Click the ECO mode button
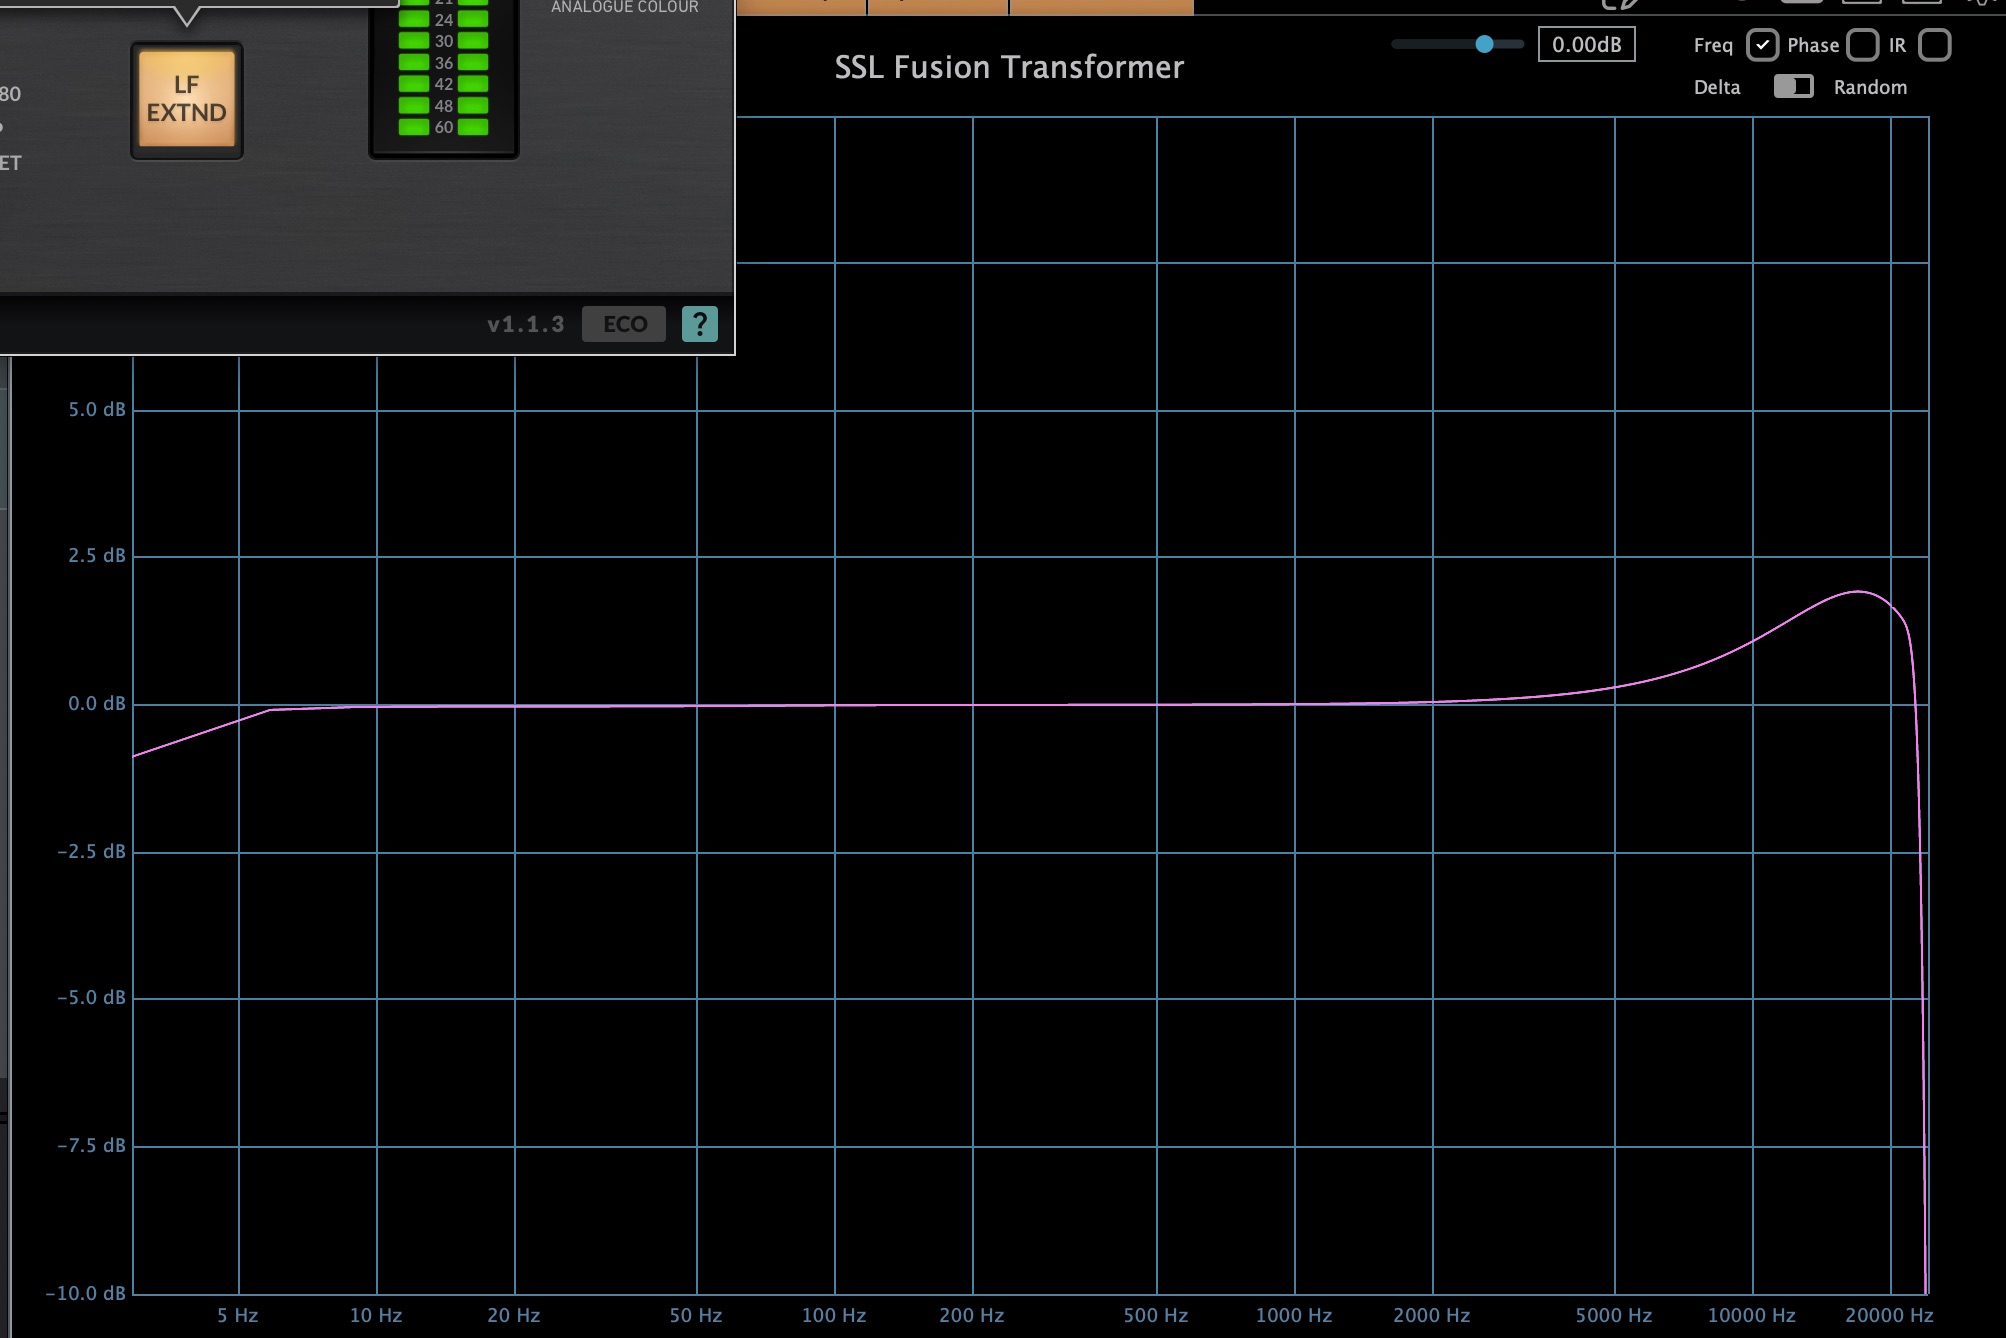 coord(624,324)
